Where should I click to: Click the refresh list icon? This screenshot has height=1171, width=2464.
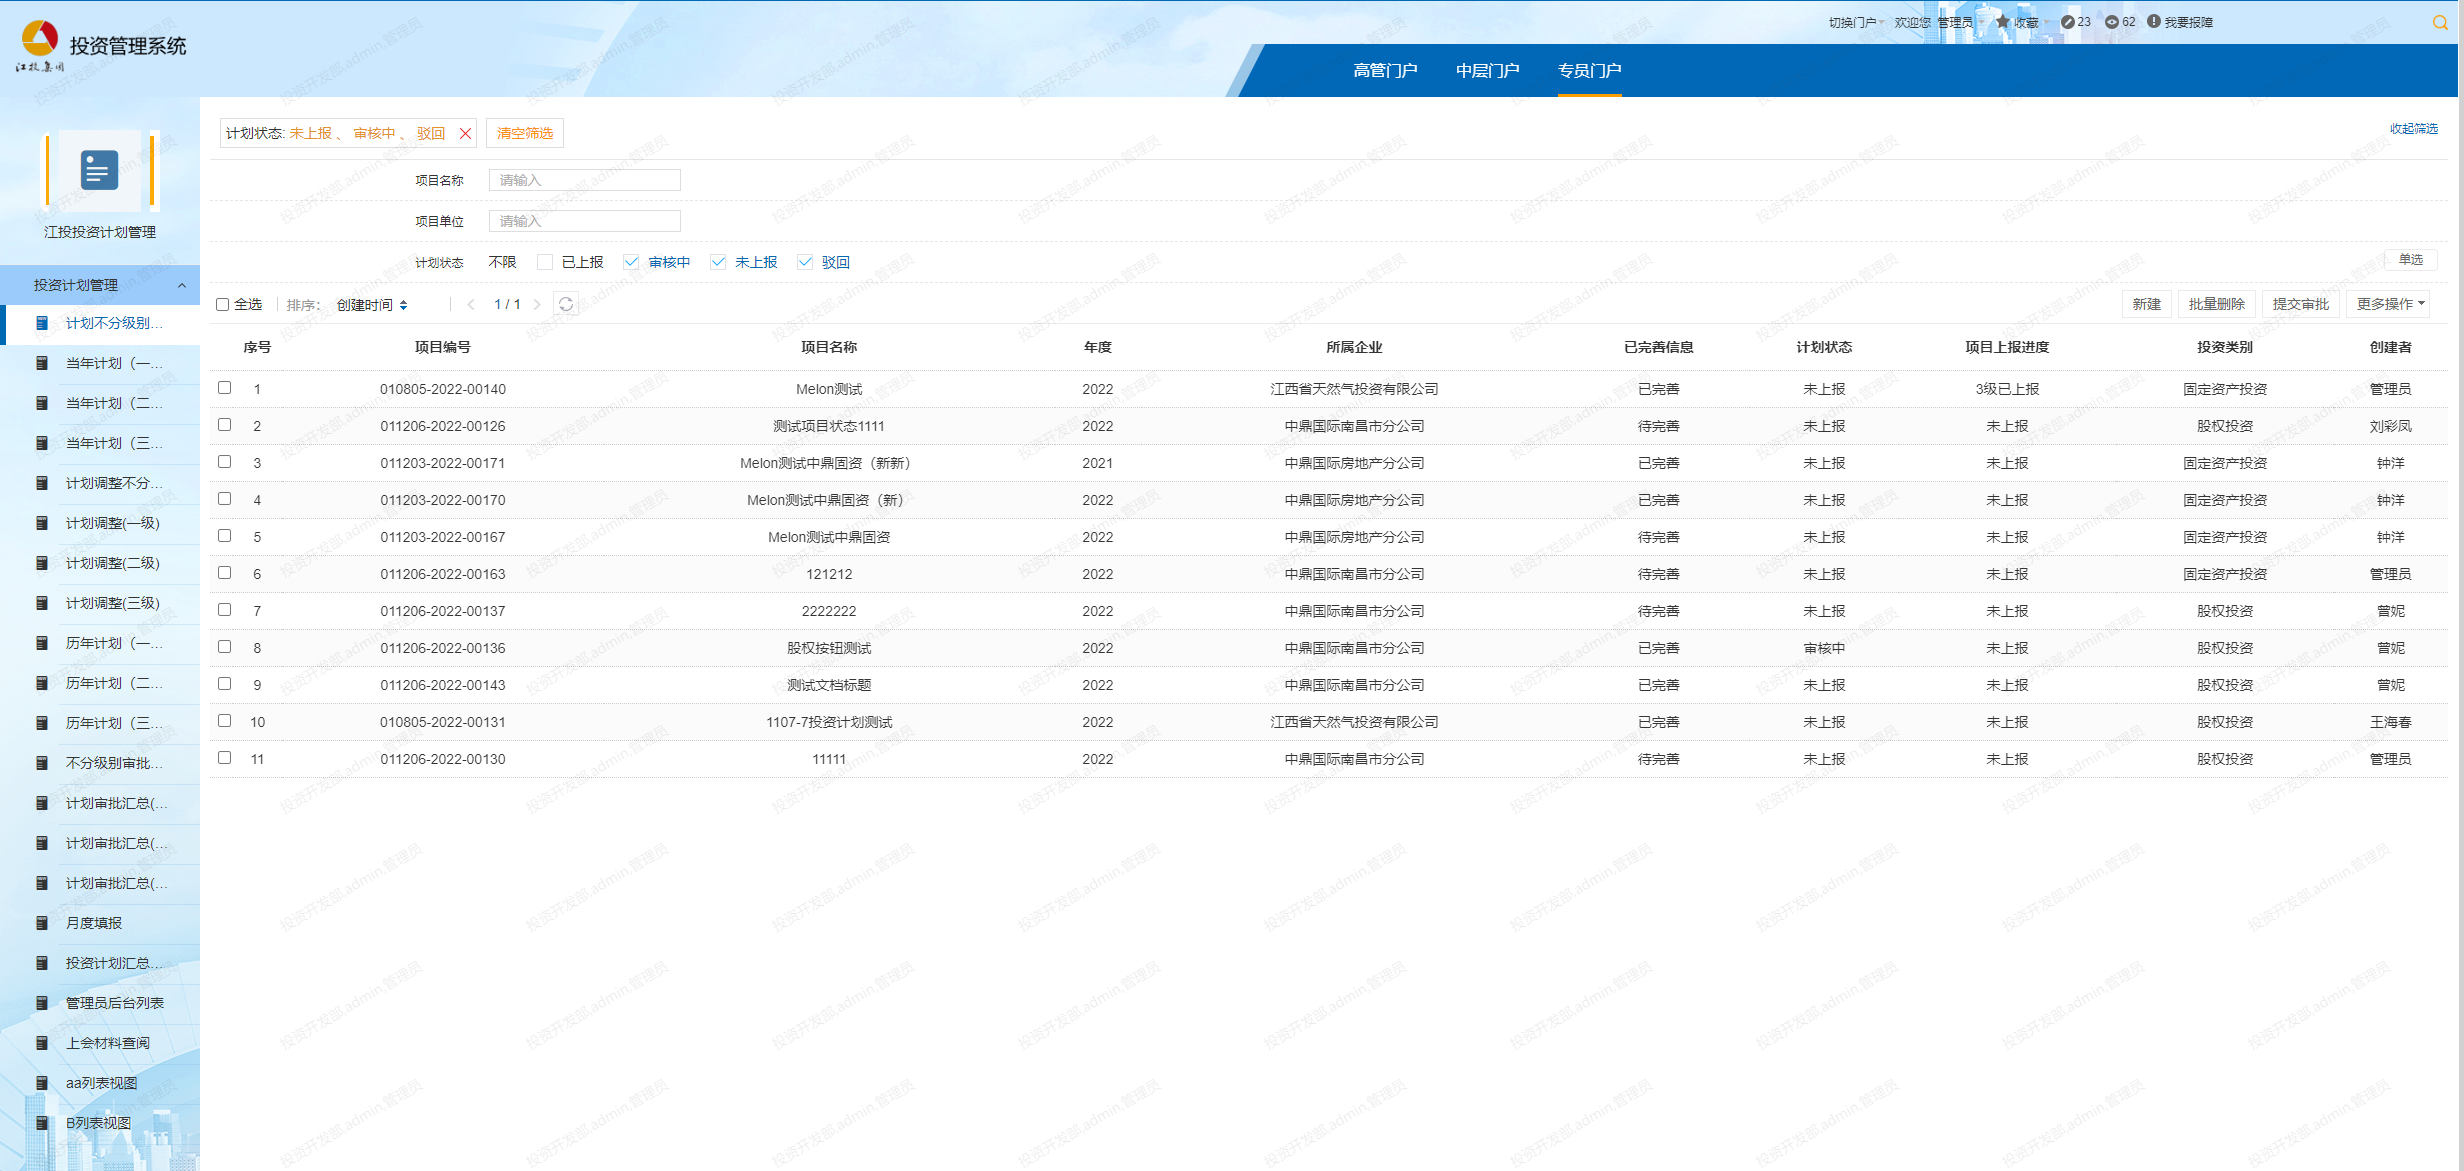(x=566, y=304)
